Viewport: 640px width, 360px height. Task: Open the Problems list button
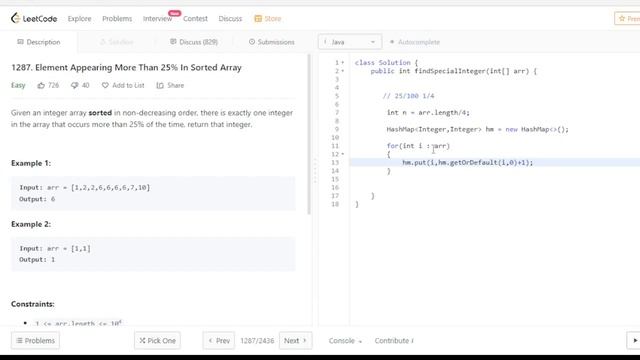[x=36, y=340]
